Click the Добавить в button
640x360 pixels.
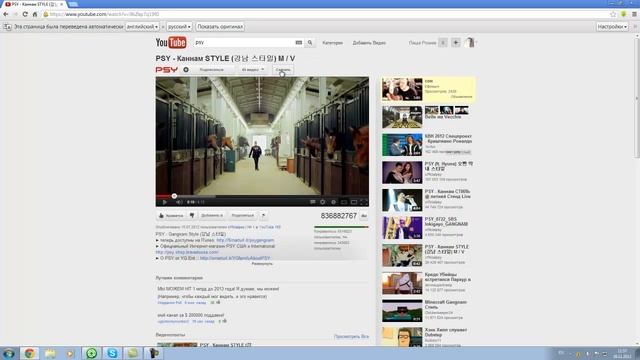tap(212, 216)
